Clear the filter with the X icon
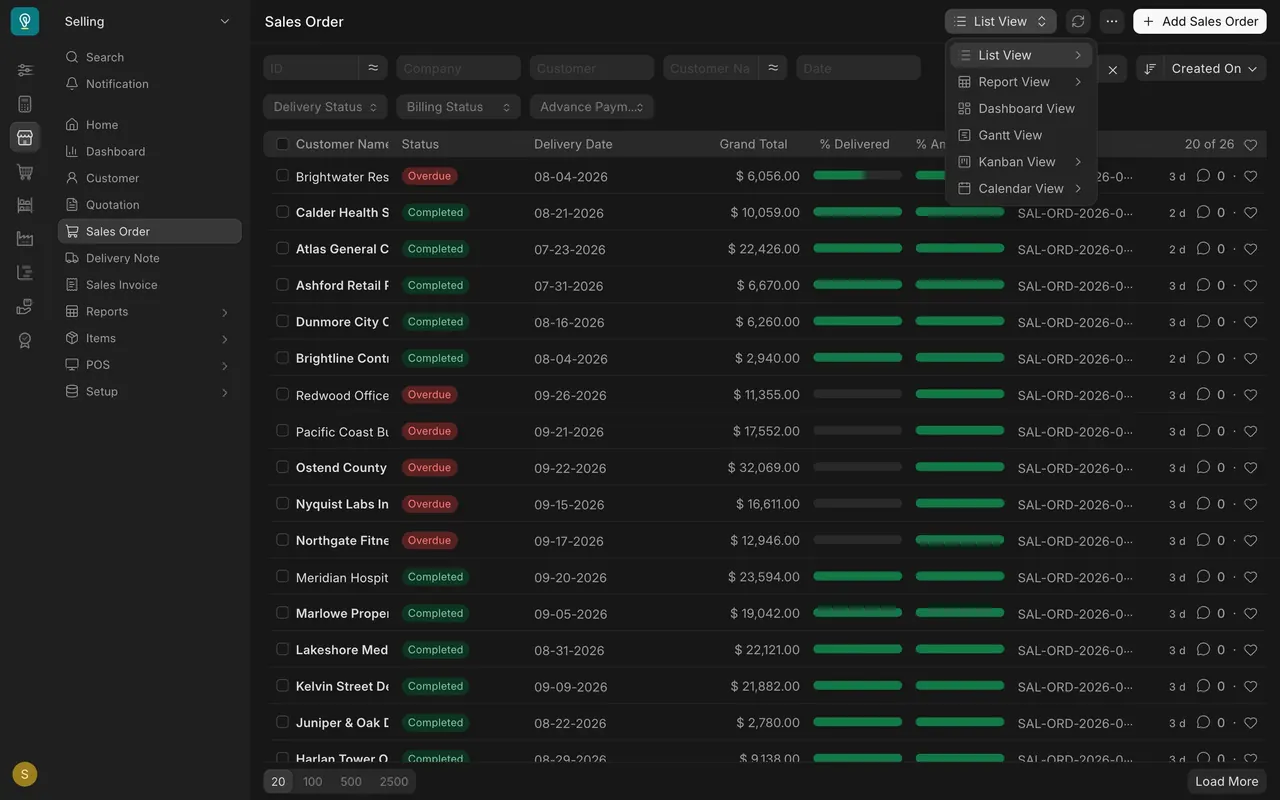The height and width of the screenshot is (800, 1280). [1113, 69]
